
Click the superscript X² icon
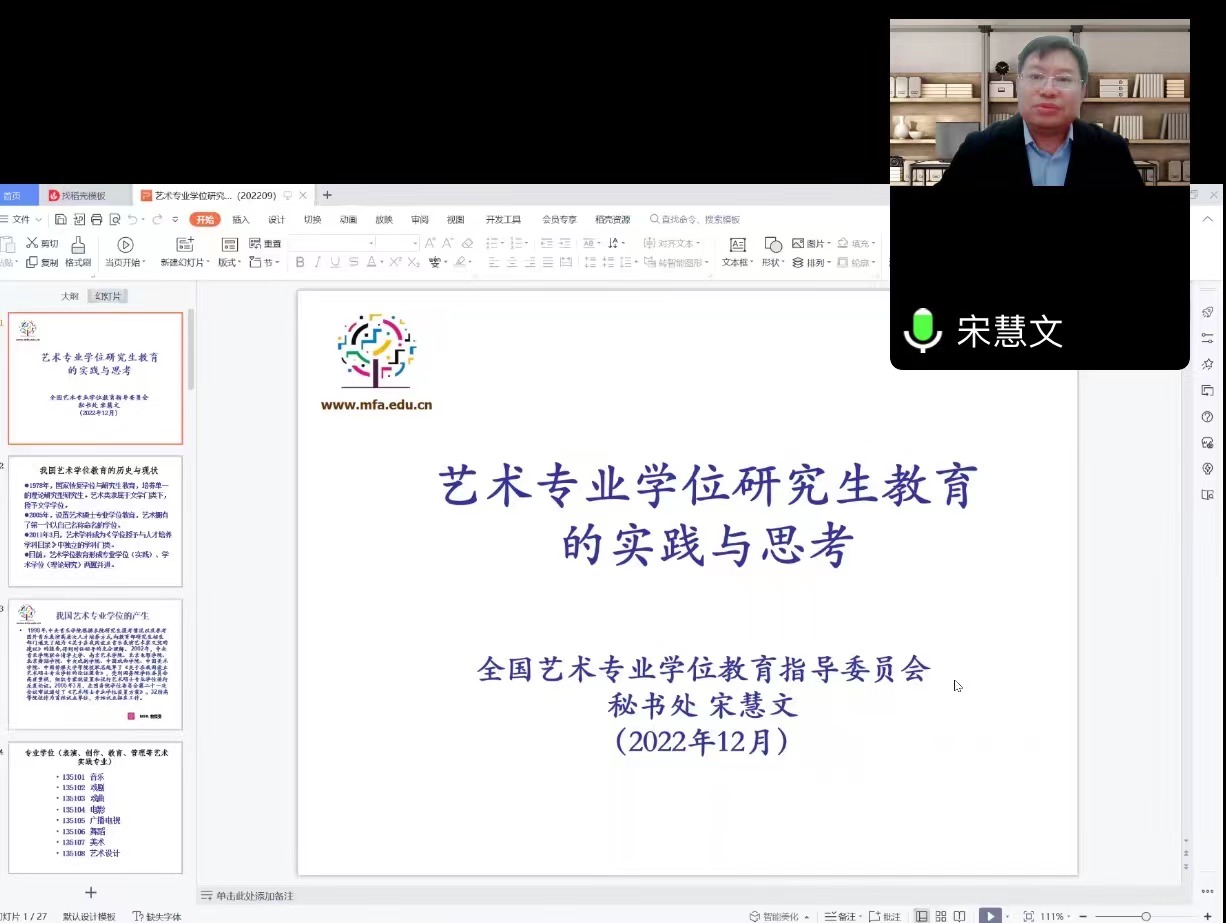click(x=395, y=262)
